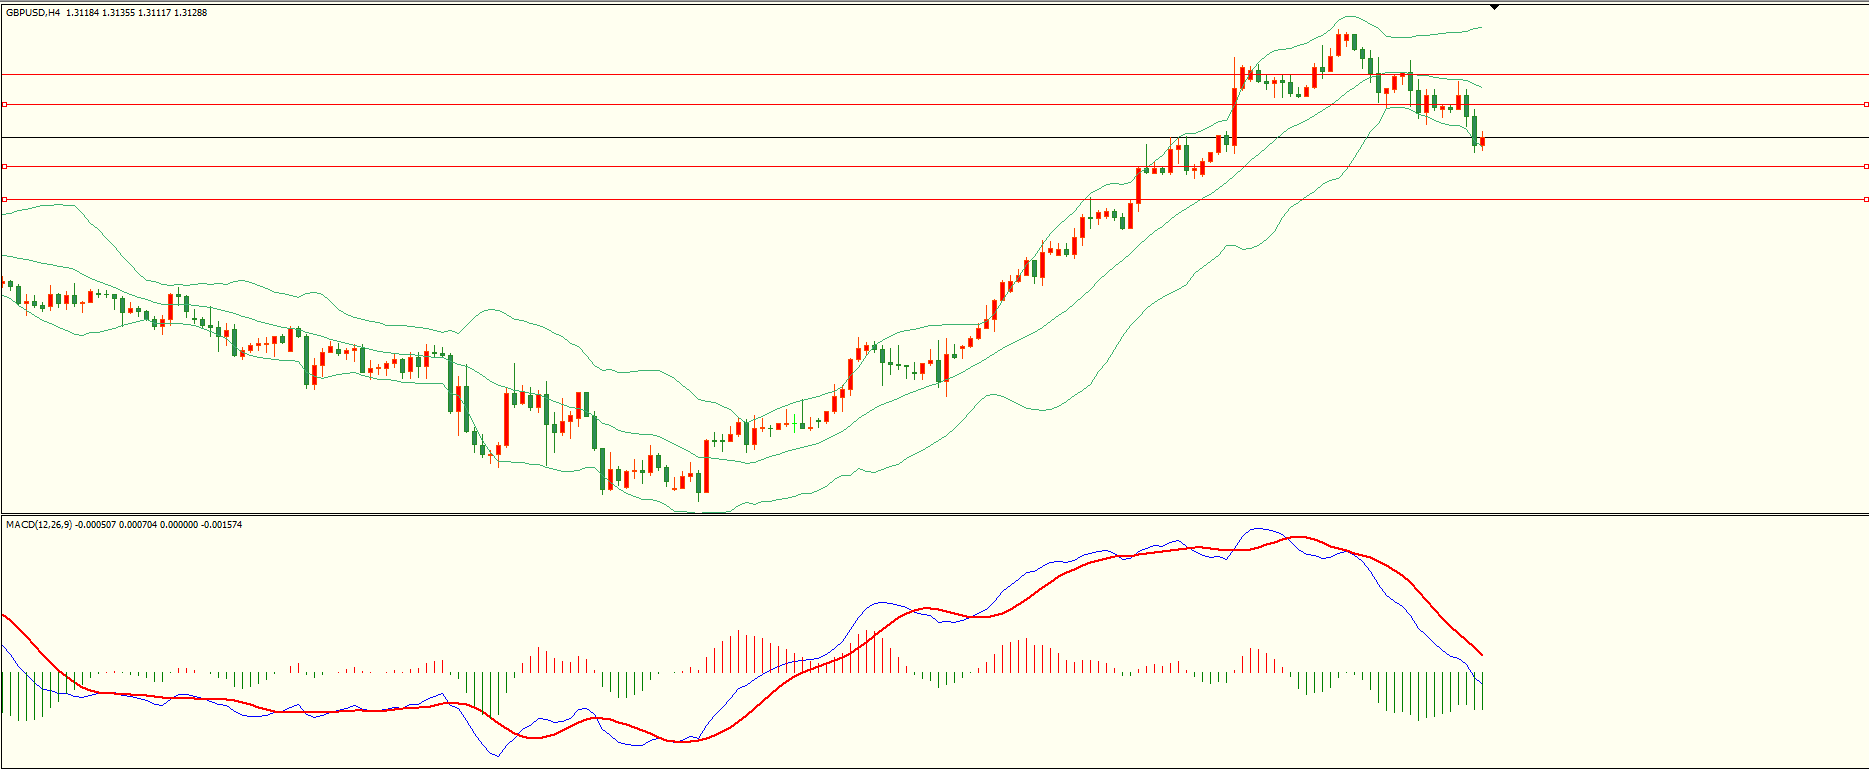Viewport: 1869px width, 769px height.
Task: Click the MACD value -0.001574
Action: [x=222, y=524]
